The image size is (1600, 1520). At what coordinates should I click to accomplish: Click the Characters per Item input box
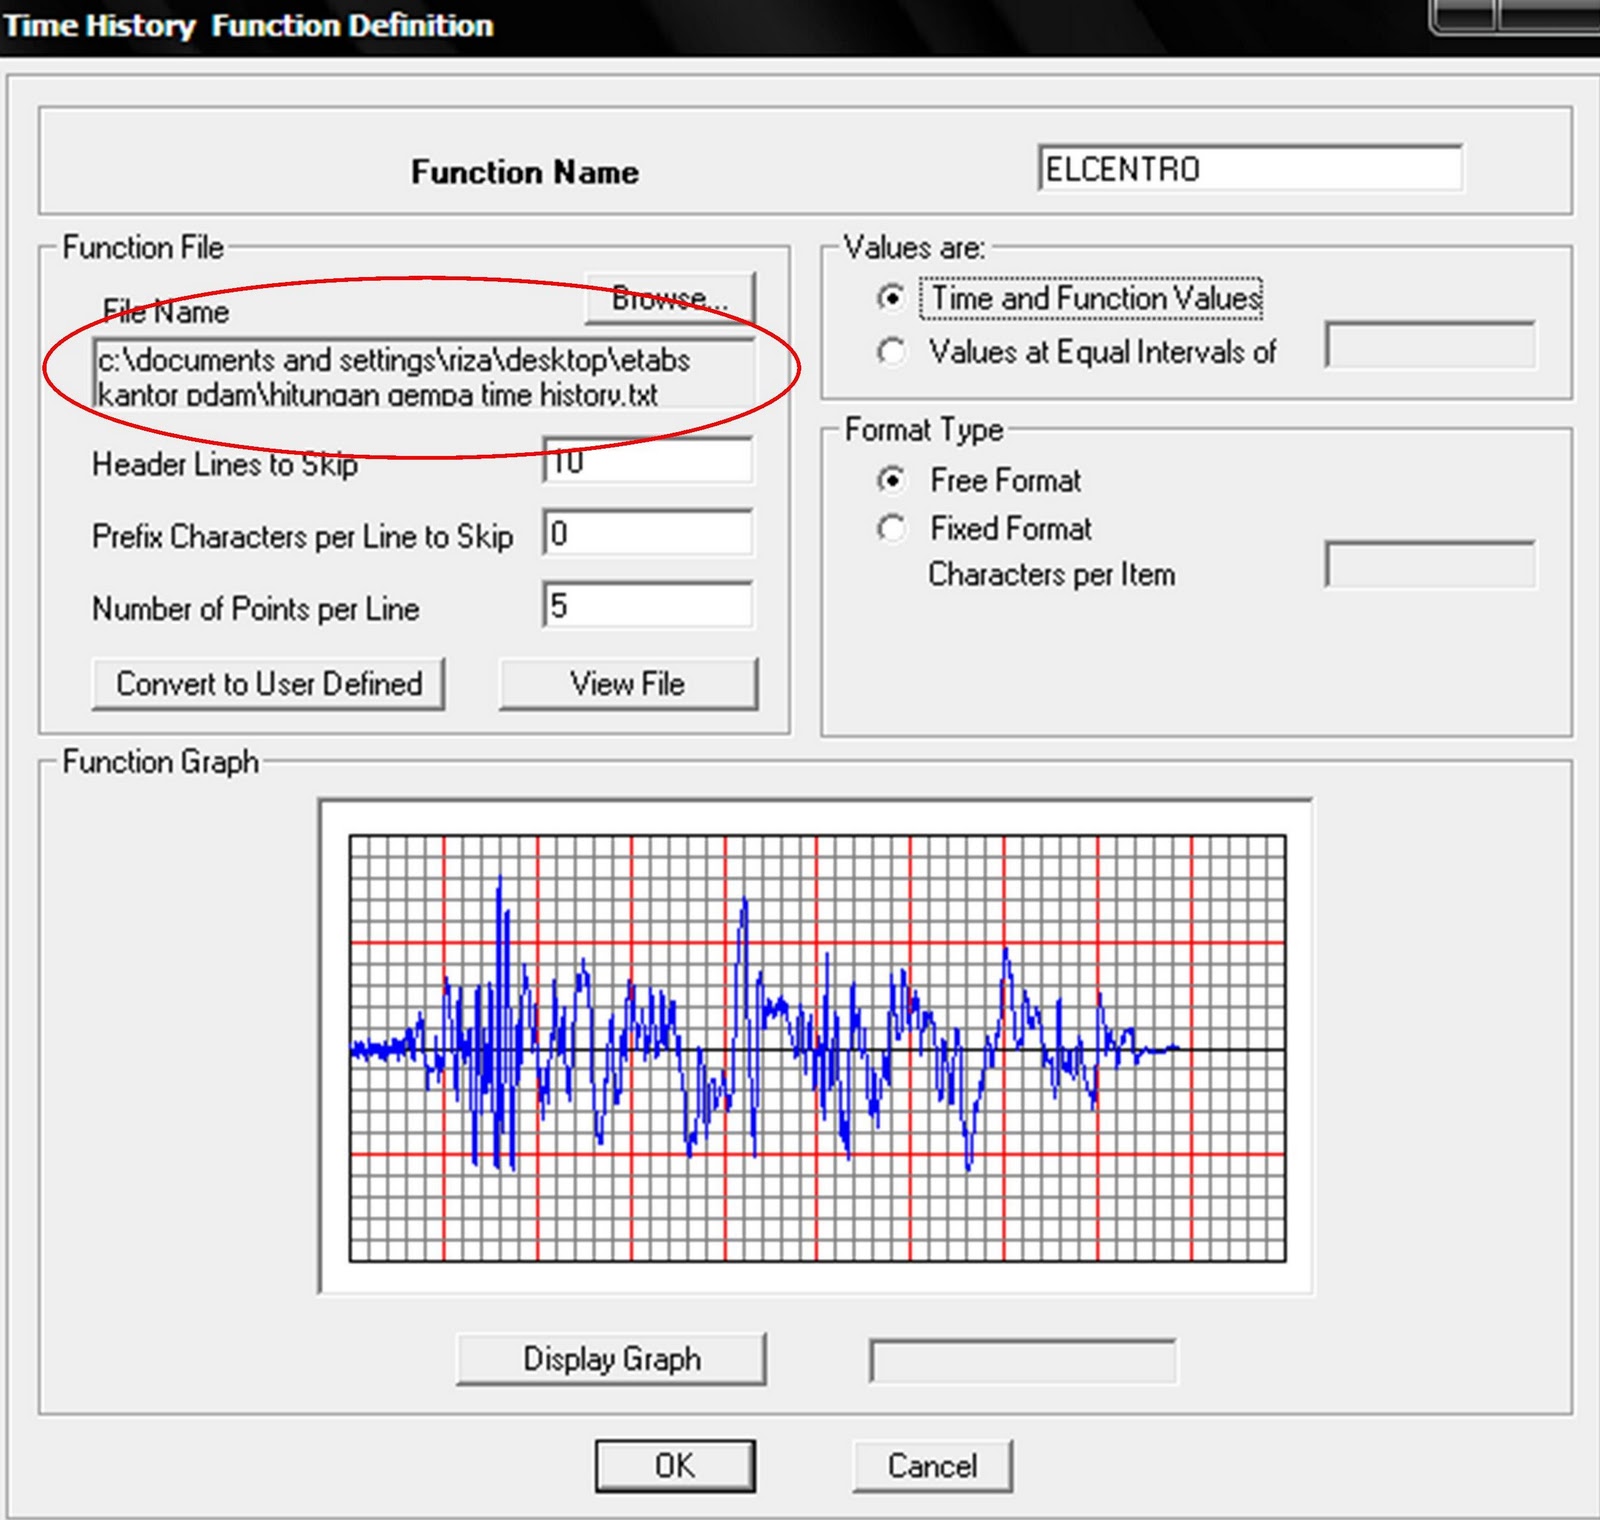1428,564
